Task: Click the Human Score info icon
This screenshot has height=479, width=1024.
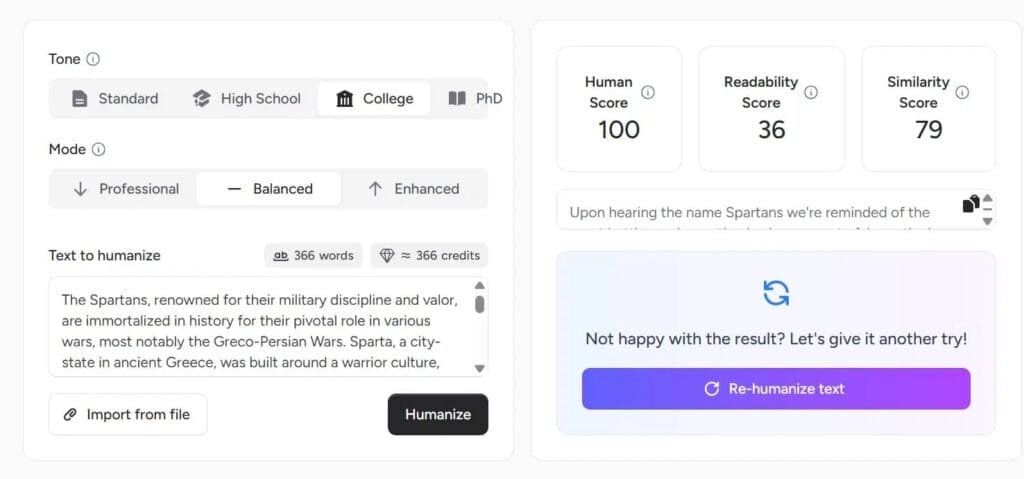Action: 648,92
